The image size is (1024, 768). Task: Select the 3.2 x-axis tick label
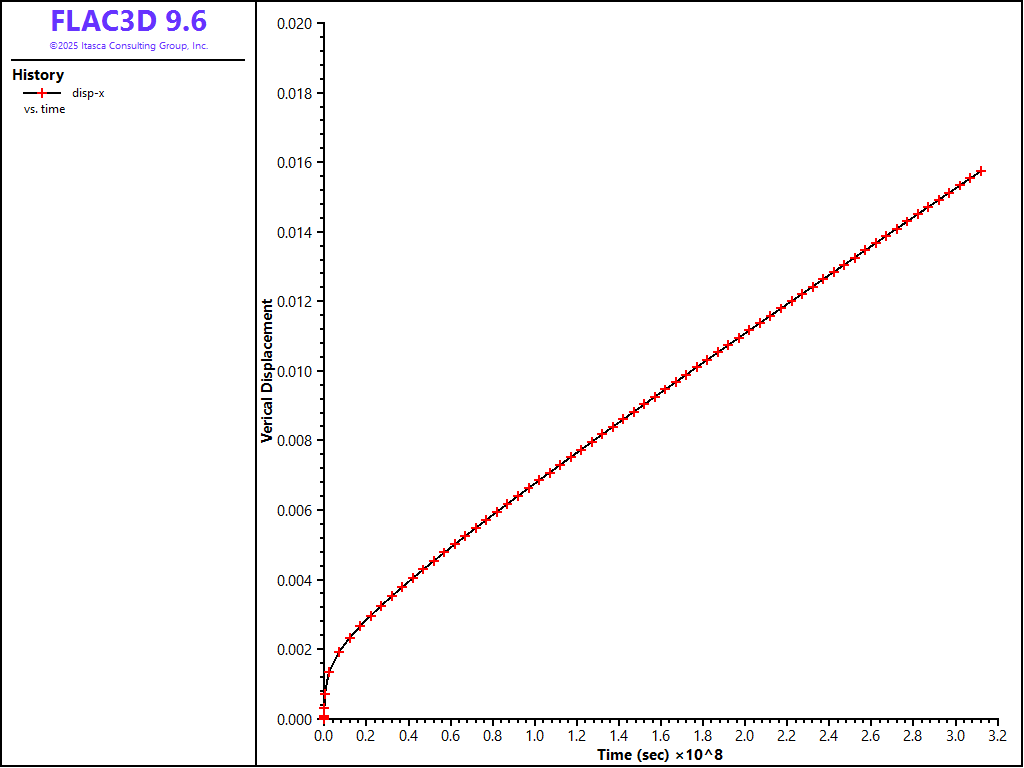tap(997, 737)
